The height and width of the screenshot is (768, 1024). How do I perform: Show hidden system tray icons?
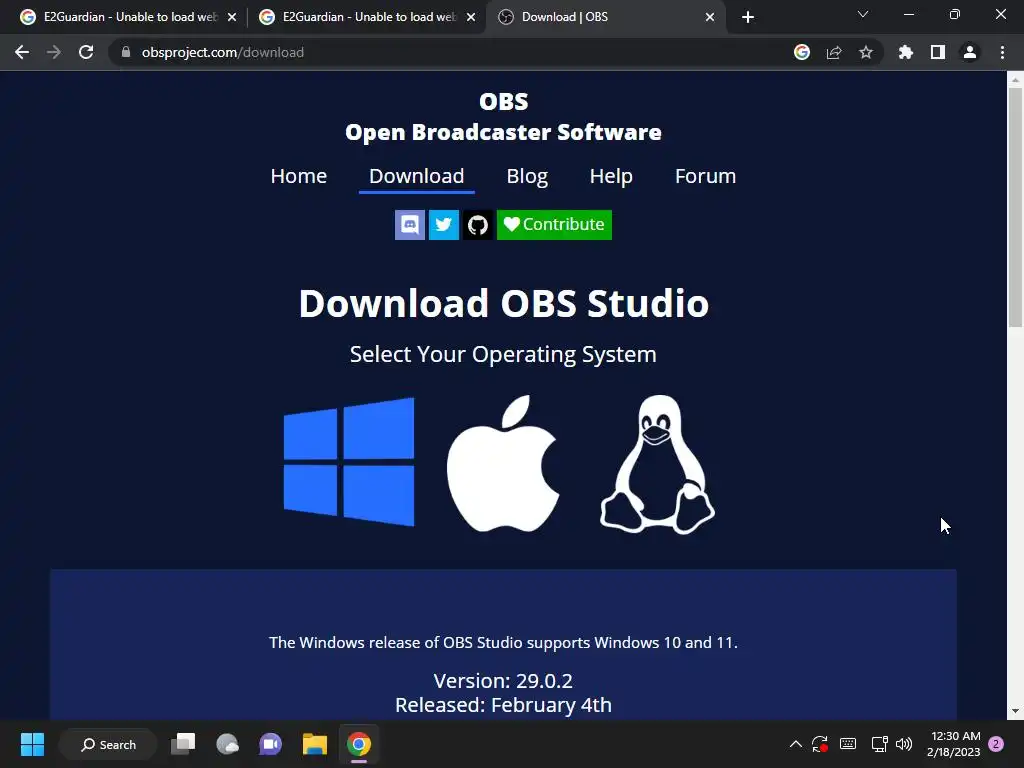pyautogui.click(x=795, y=744)
